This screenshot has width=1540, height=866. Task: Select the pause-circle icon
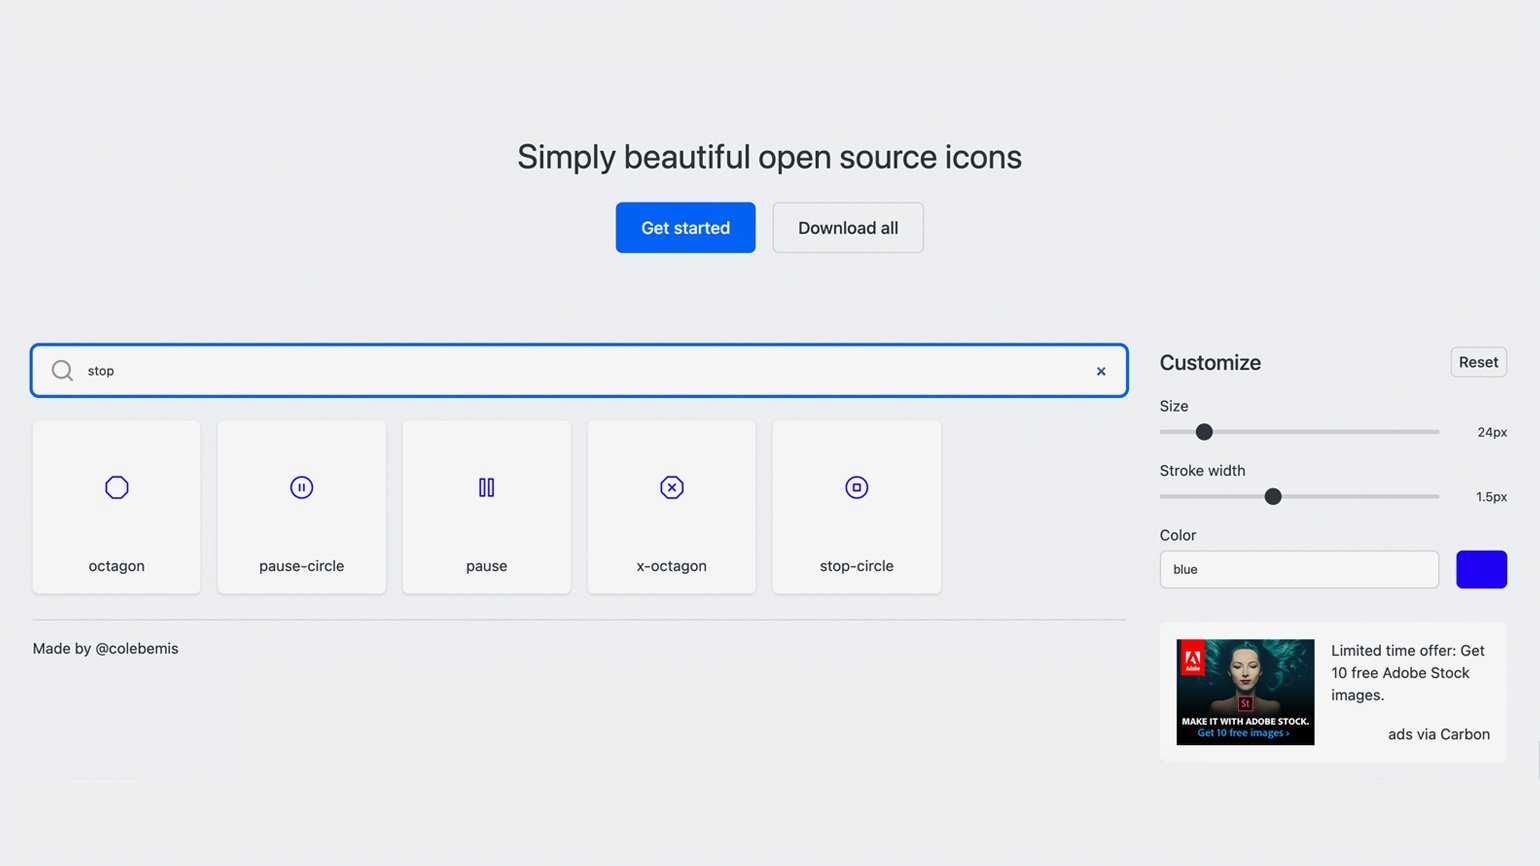coord(301,506)
